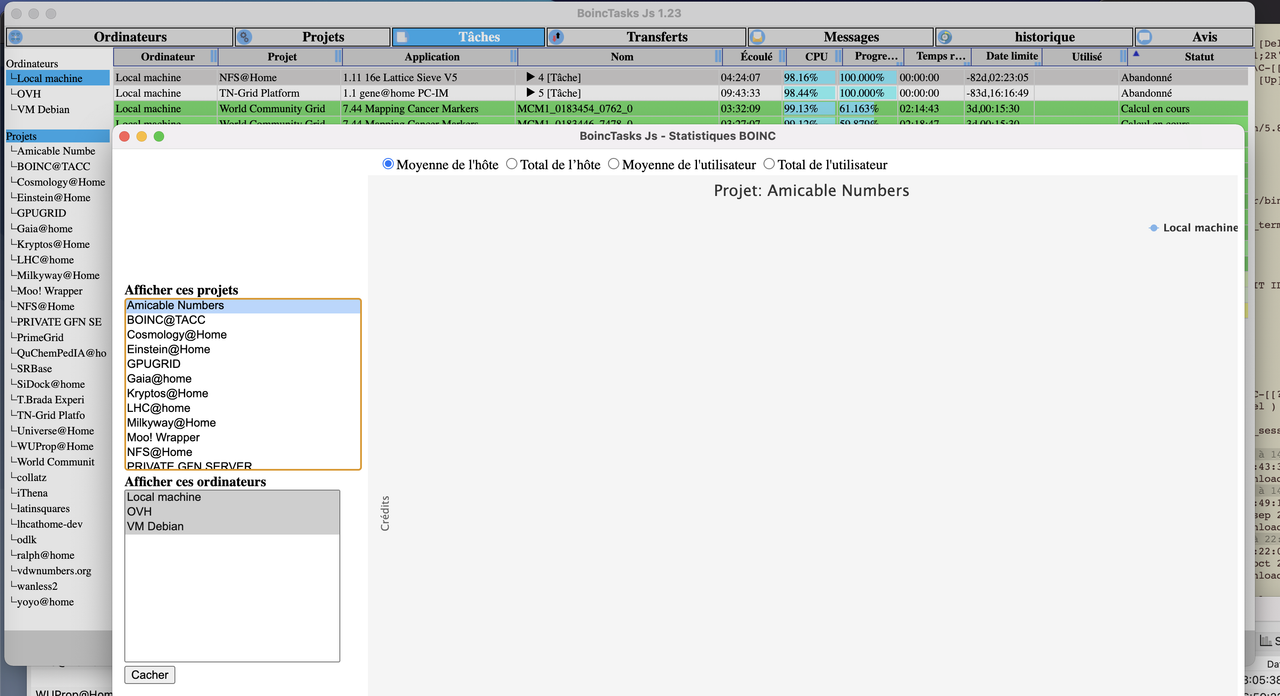This screenshot has width=1280, height=696.
Task: Select Moo! Wrapper in the statistics project list
Action: [x=242, y=438]
